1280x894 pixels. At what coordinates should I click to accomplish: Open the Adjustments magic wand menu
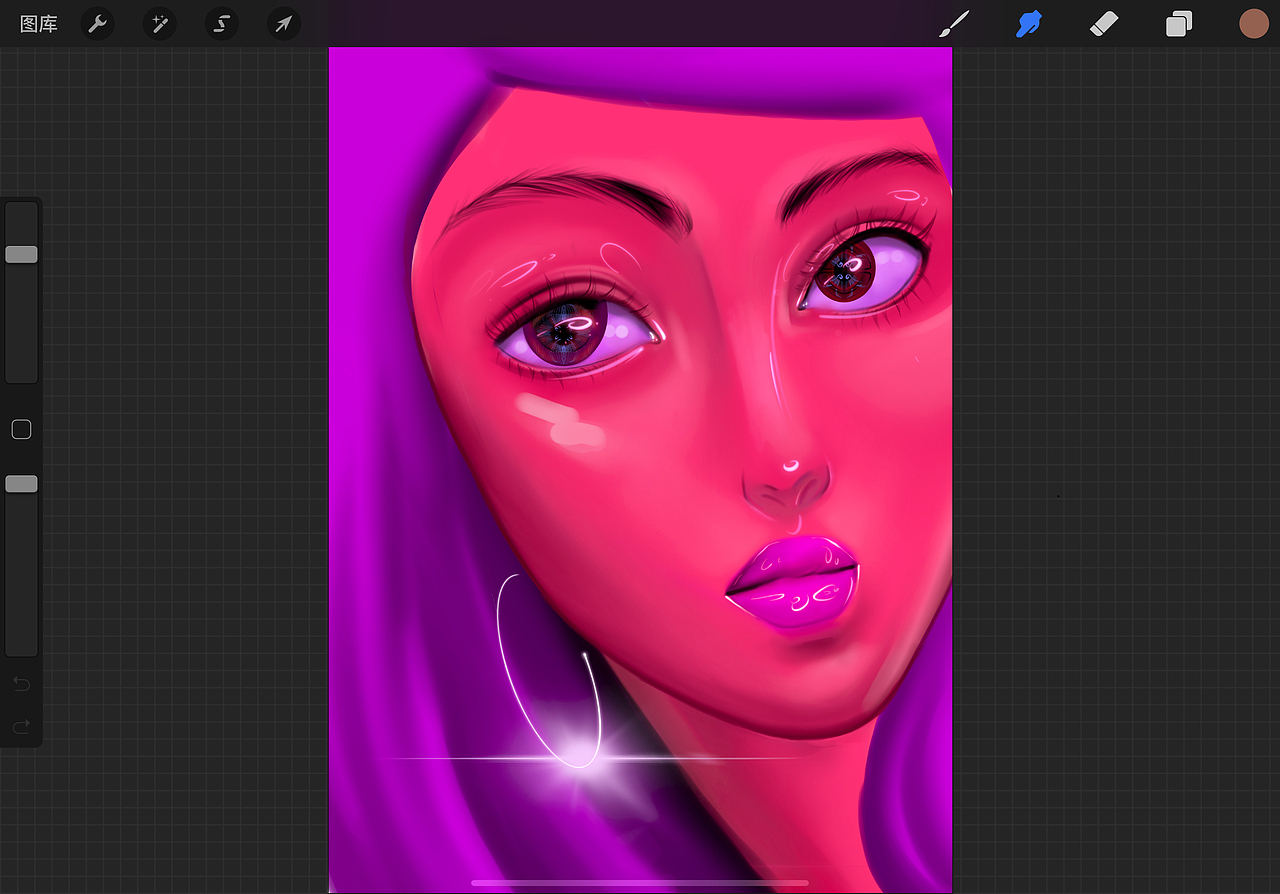pyautogui.click(x=159, y=24)
